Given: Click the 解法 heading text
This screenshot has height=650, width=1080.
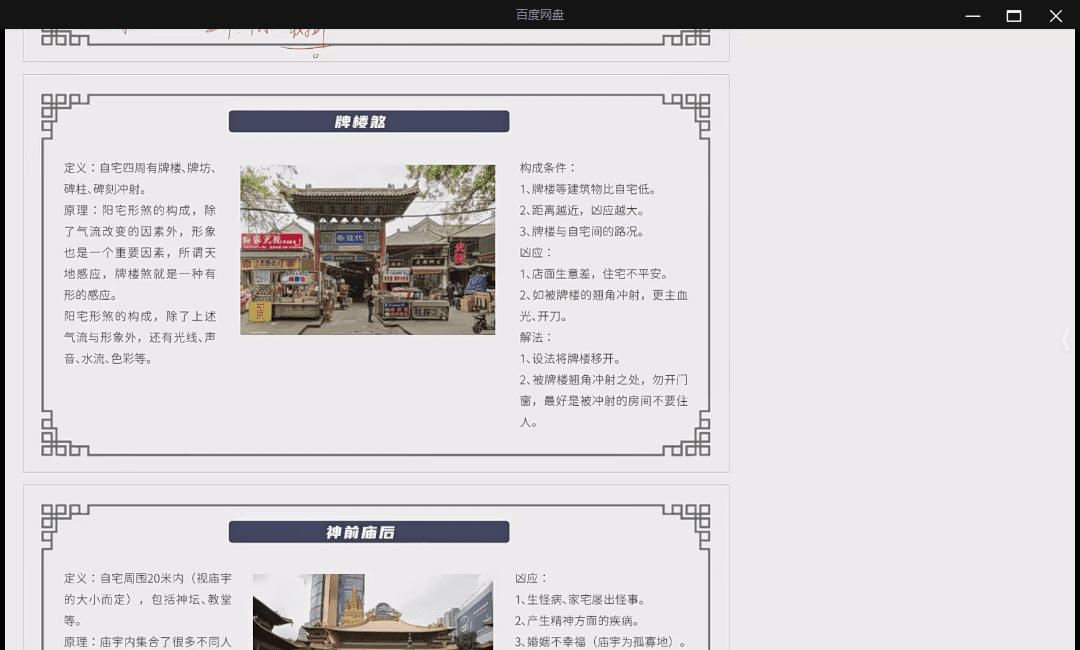Looking at the screenshot, I should pyautogui.click(x=536, y=337).
